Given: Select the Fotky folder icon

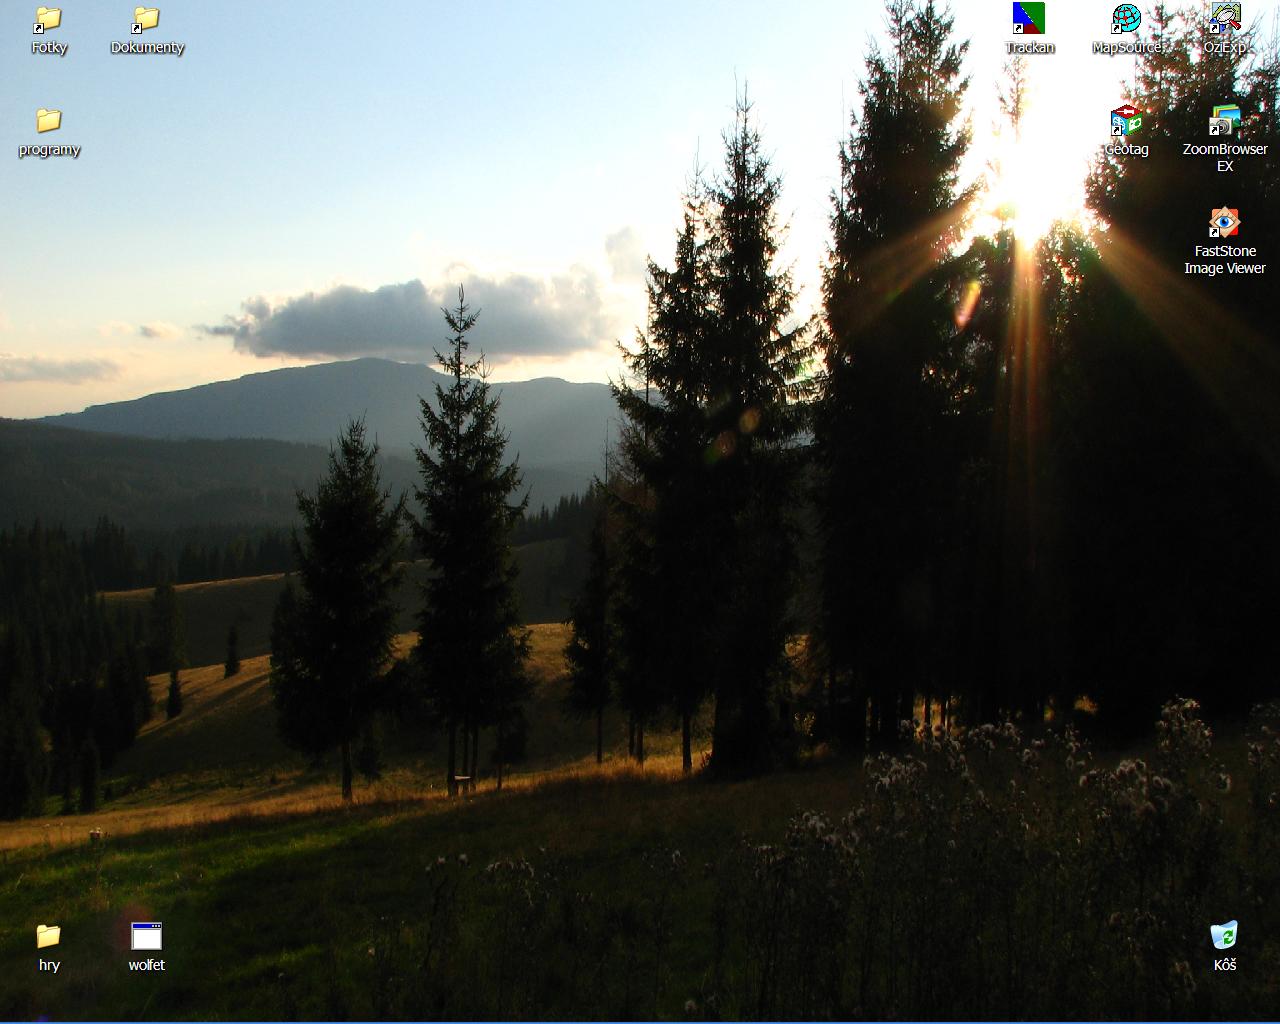Looking at the screenshot, I should pyautogui.click(x=48, y=19).
